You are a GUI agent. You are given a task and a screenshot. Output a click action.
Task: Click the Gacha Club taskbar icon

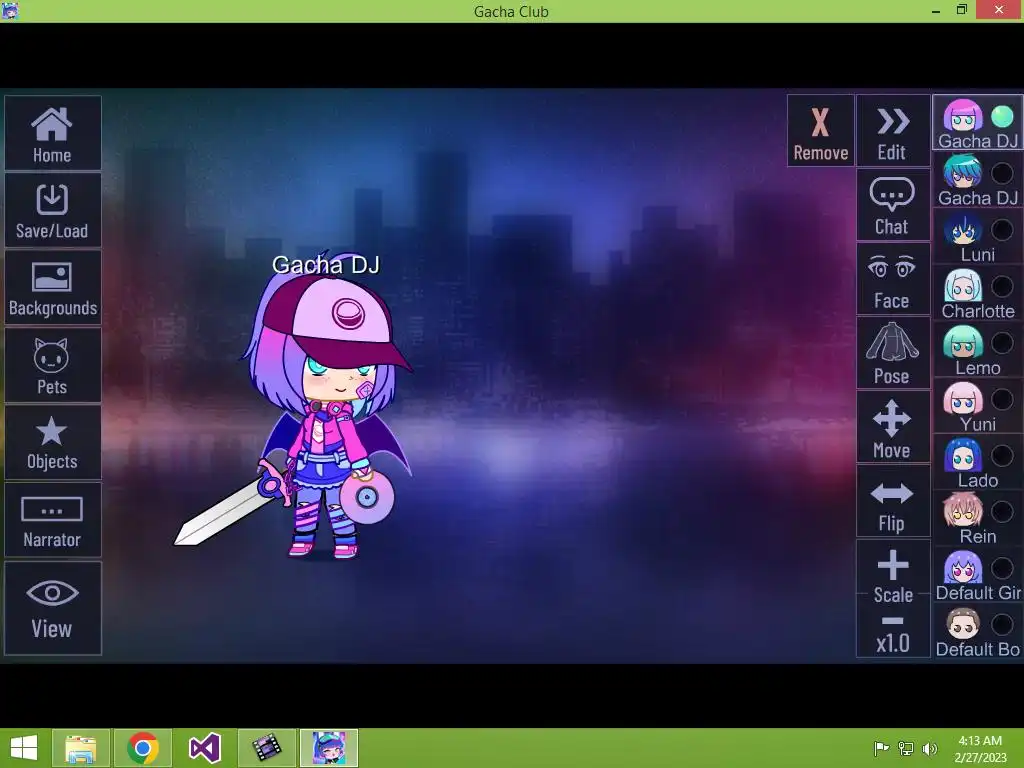pyautogui.click(x=328, y=748)
